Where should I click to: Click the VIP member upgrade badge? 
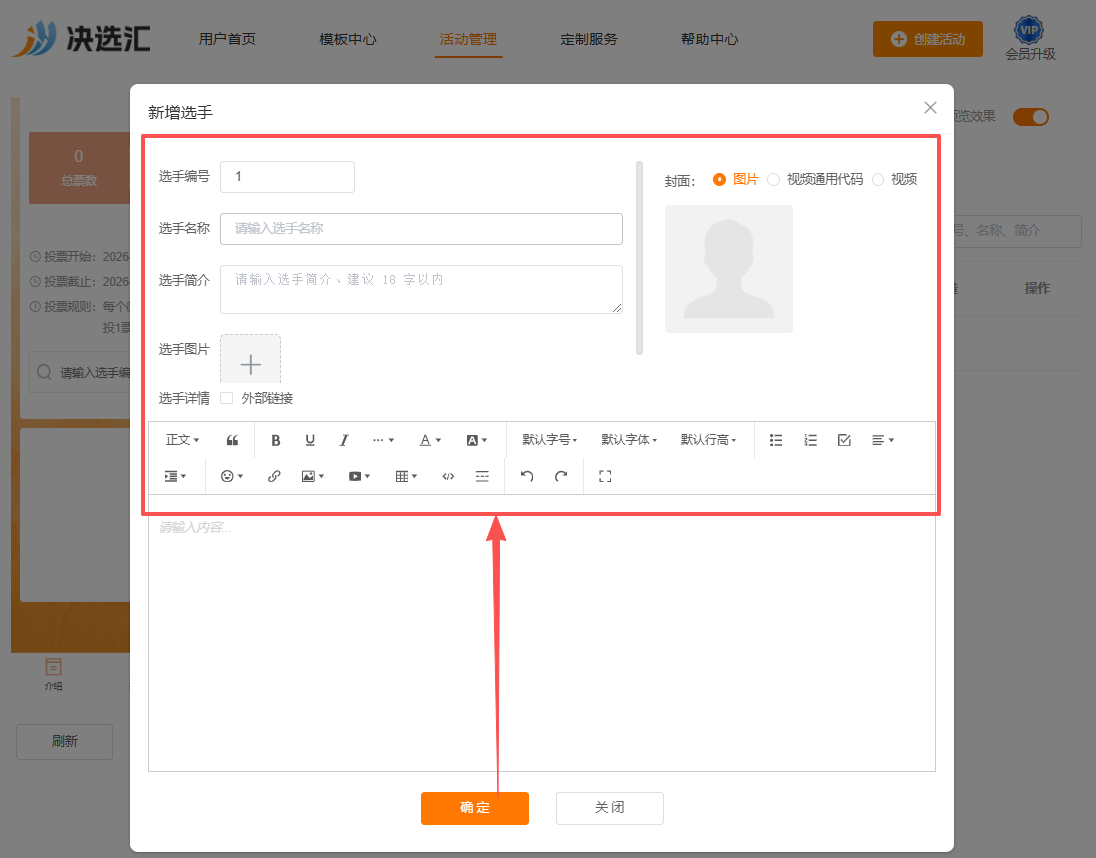(1029, 29)
